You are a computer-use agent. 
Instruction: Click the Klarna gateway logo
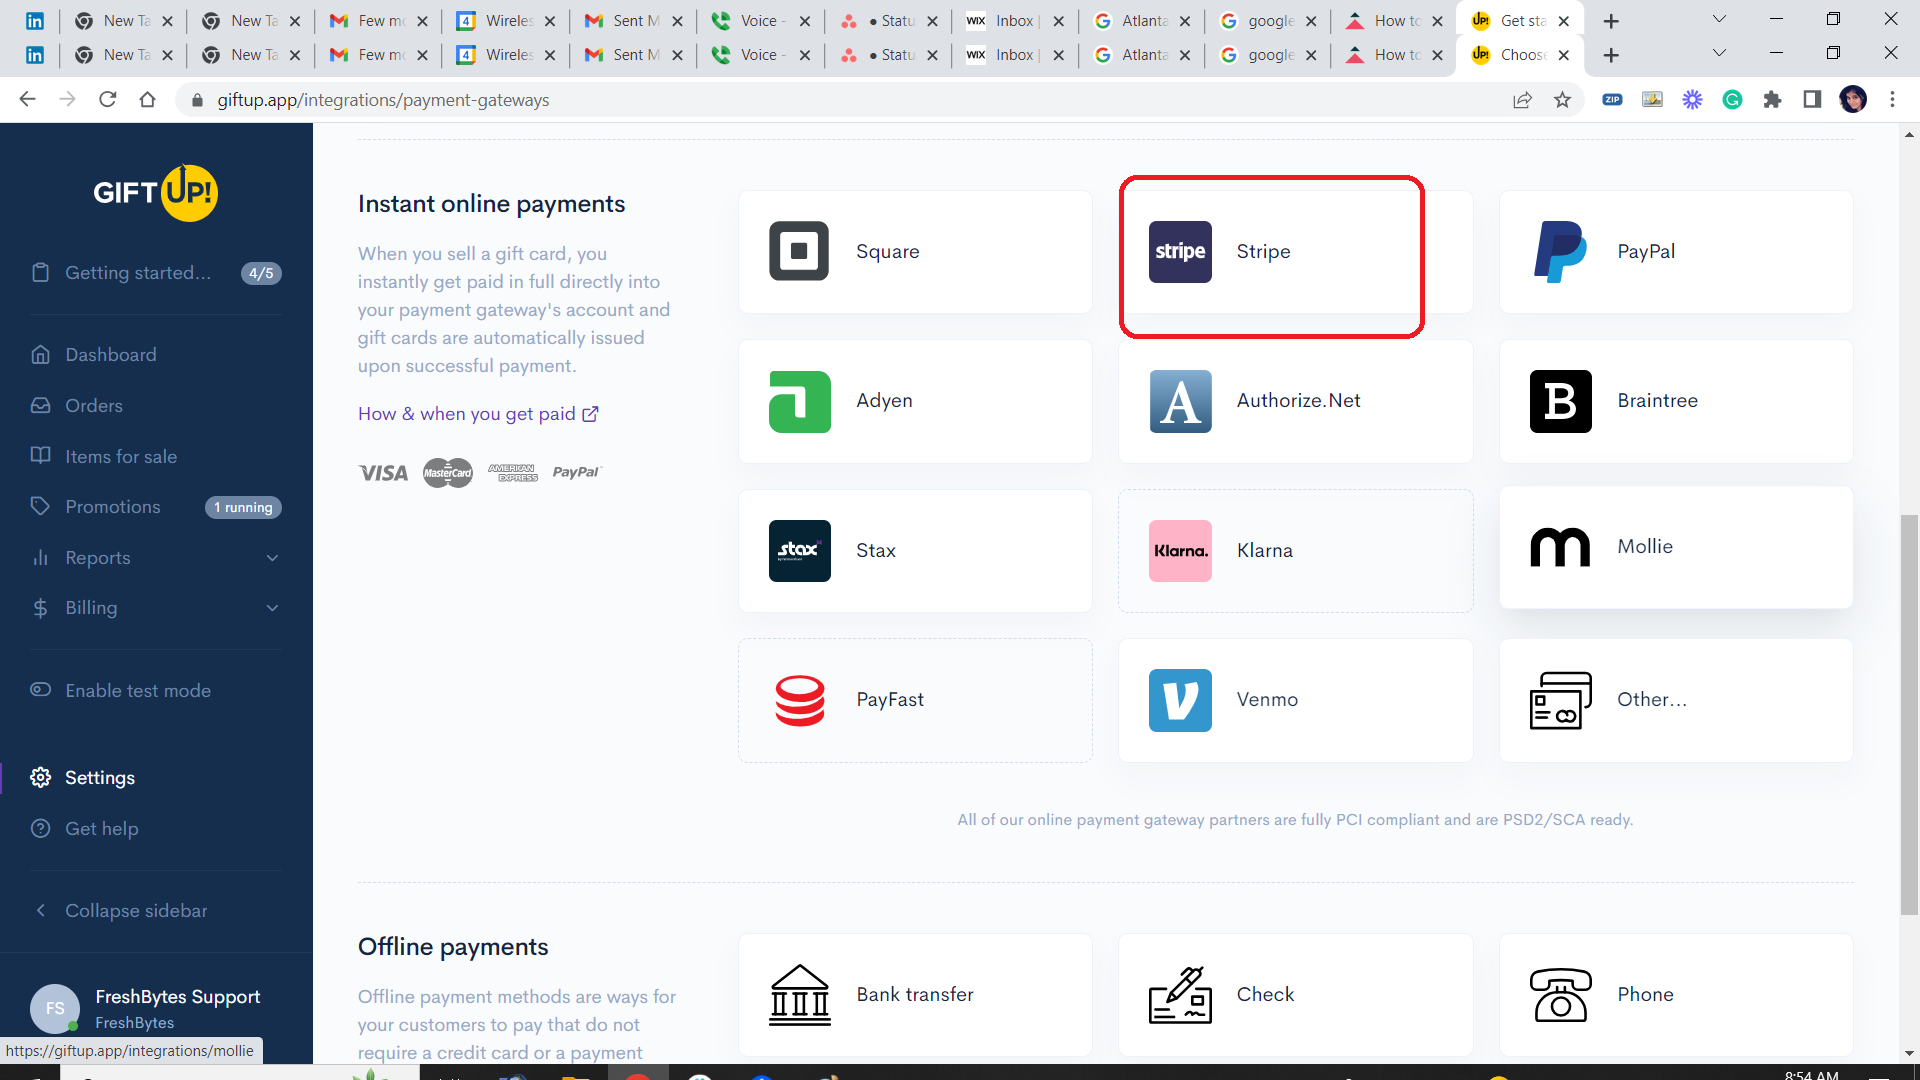(x=1180, y=551)
